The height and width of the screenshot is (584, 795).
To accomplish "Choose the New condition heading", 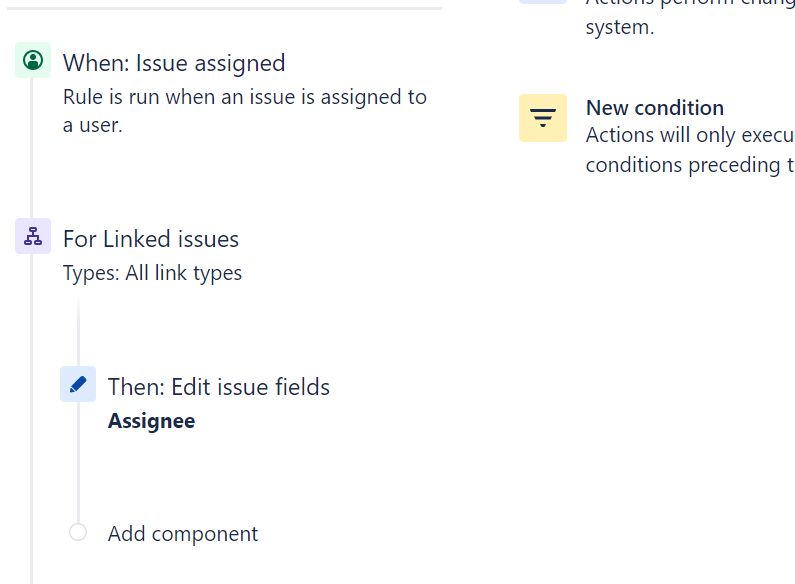I will [x=655, y=107].
